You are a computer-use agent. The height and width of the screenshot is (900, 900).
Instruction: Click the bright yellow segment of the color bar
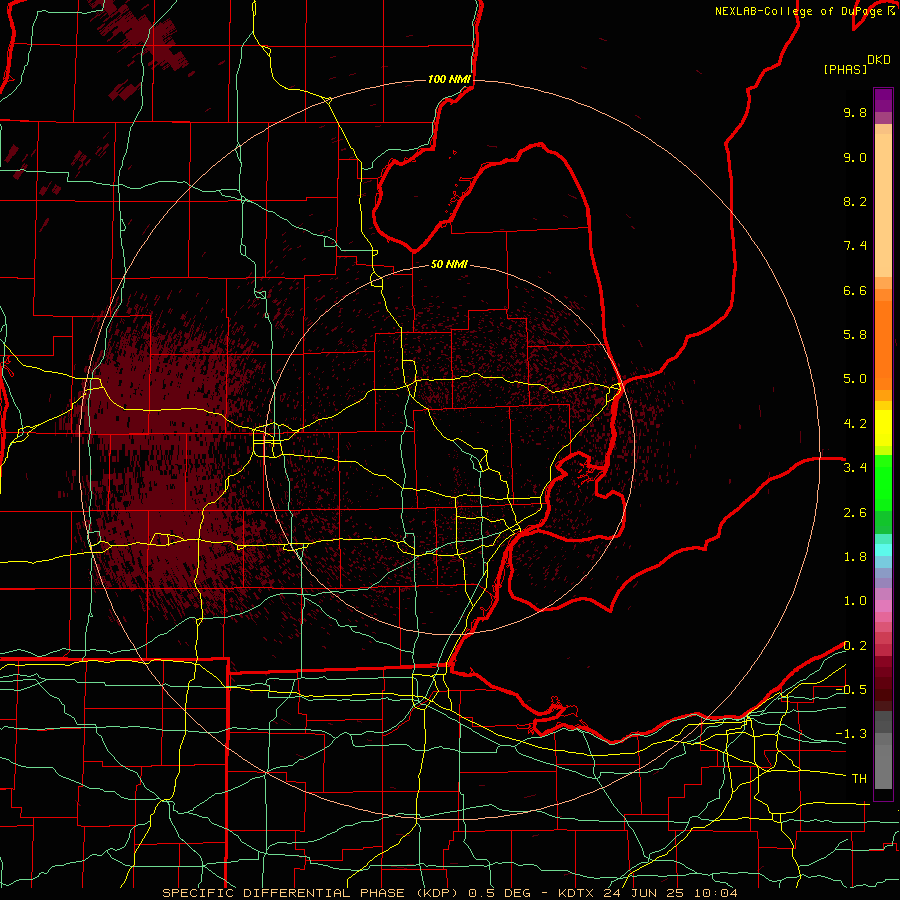tap(883, 428)
